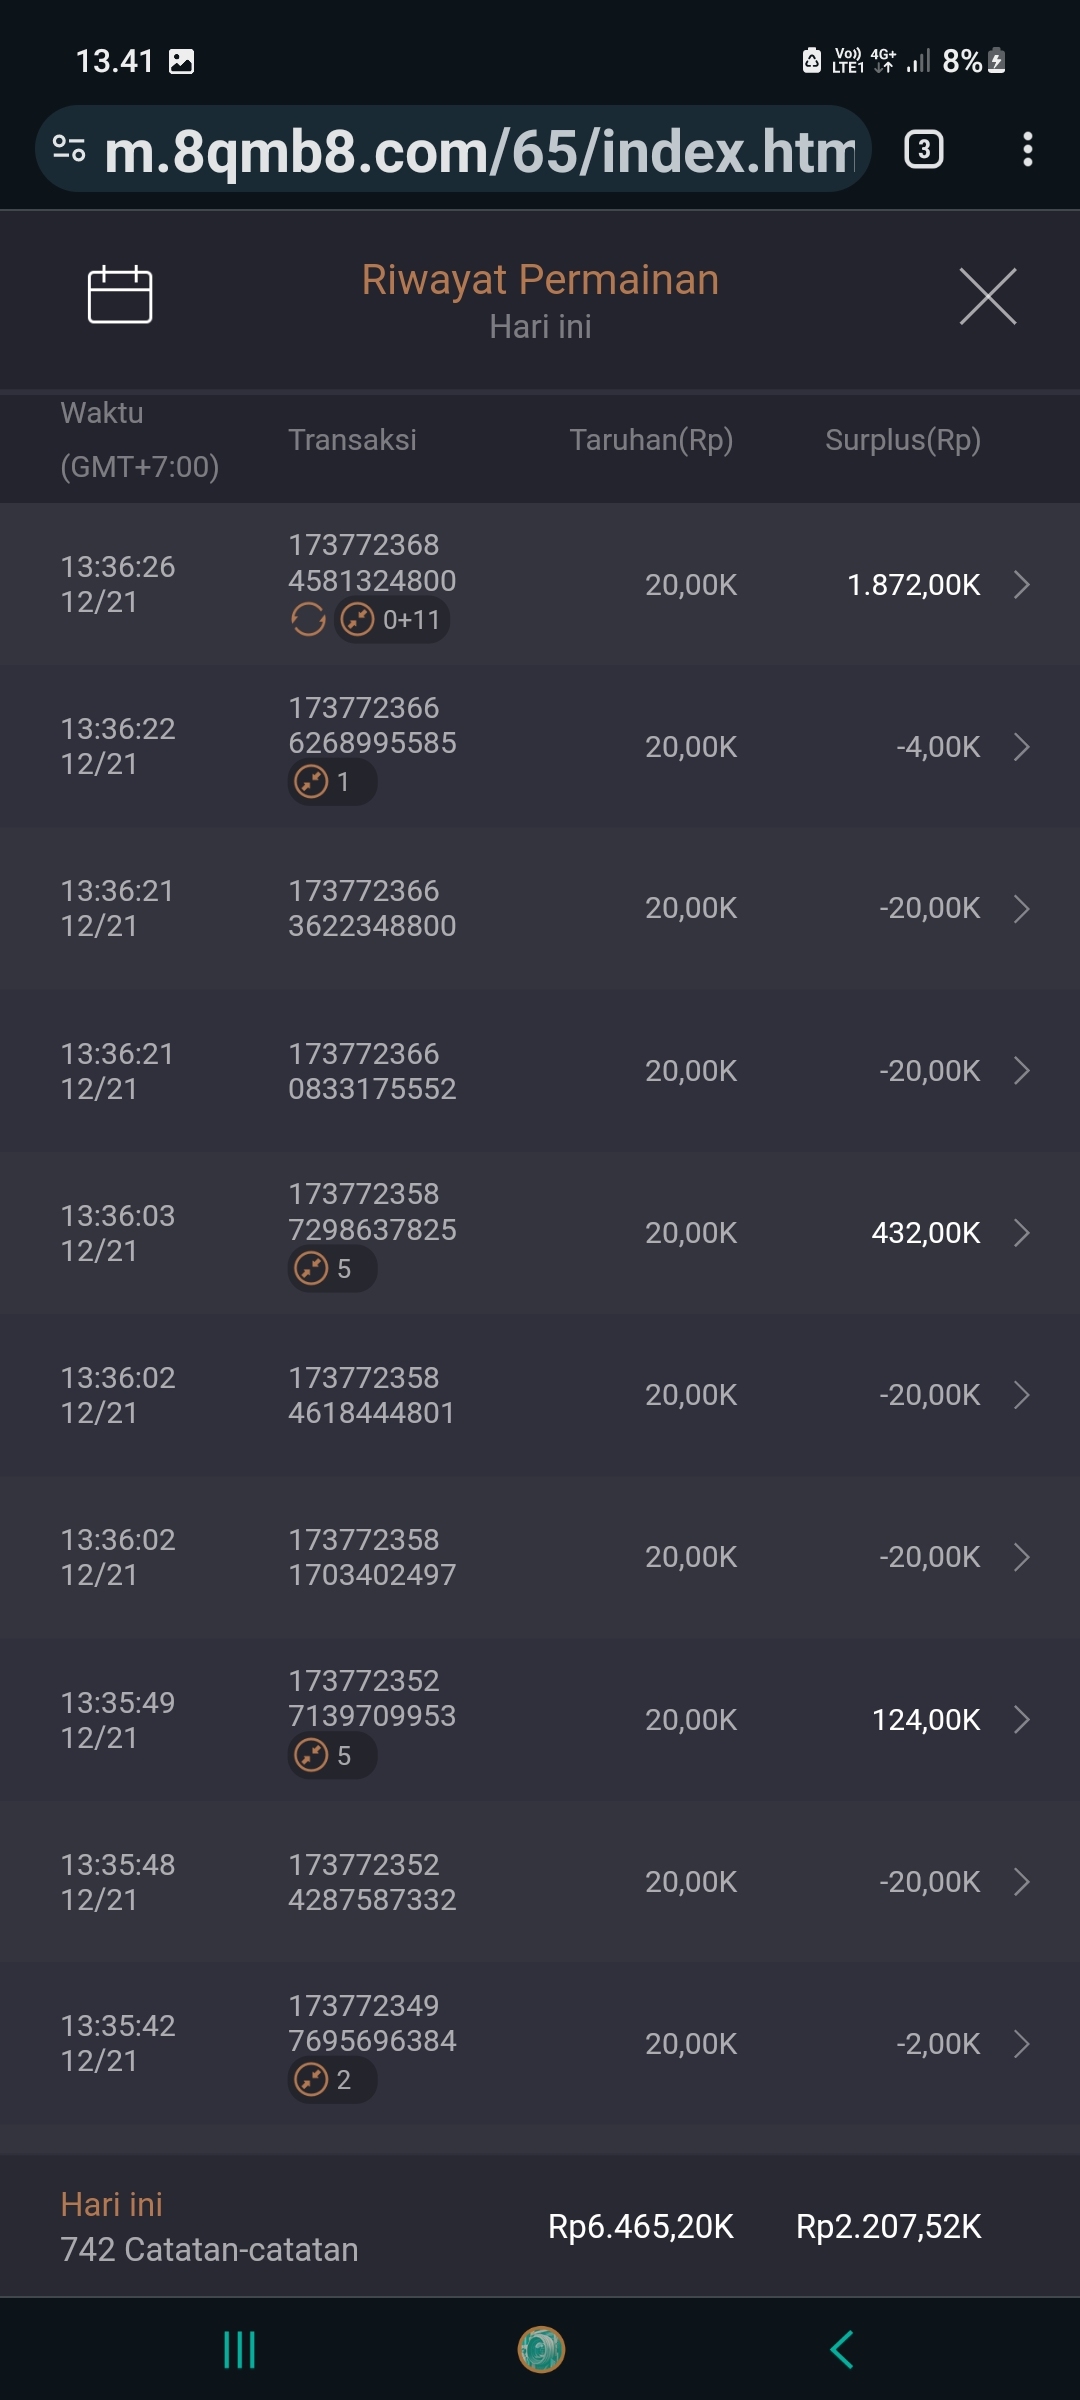Tap the respin circle icon at 13:36:26
The height and width of the screenshot is (2400, 1080).
(308, 620)
